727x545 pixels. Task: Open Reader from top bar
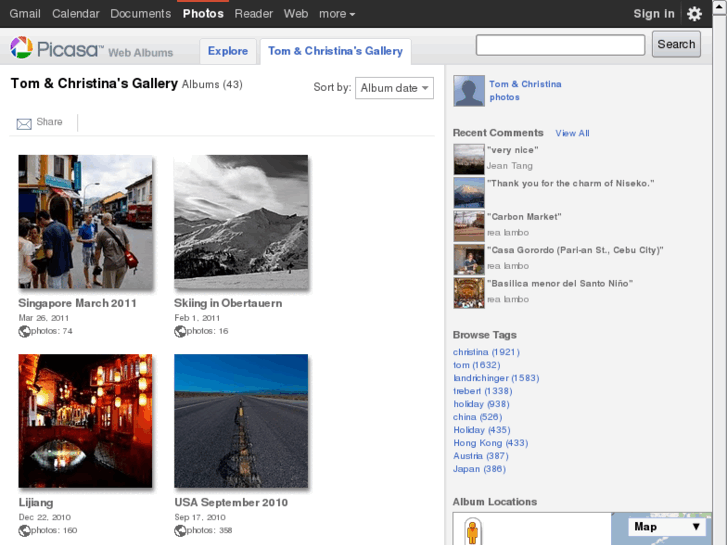tap(254, 14)
